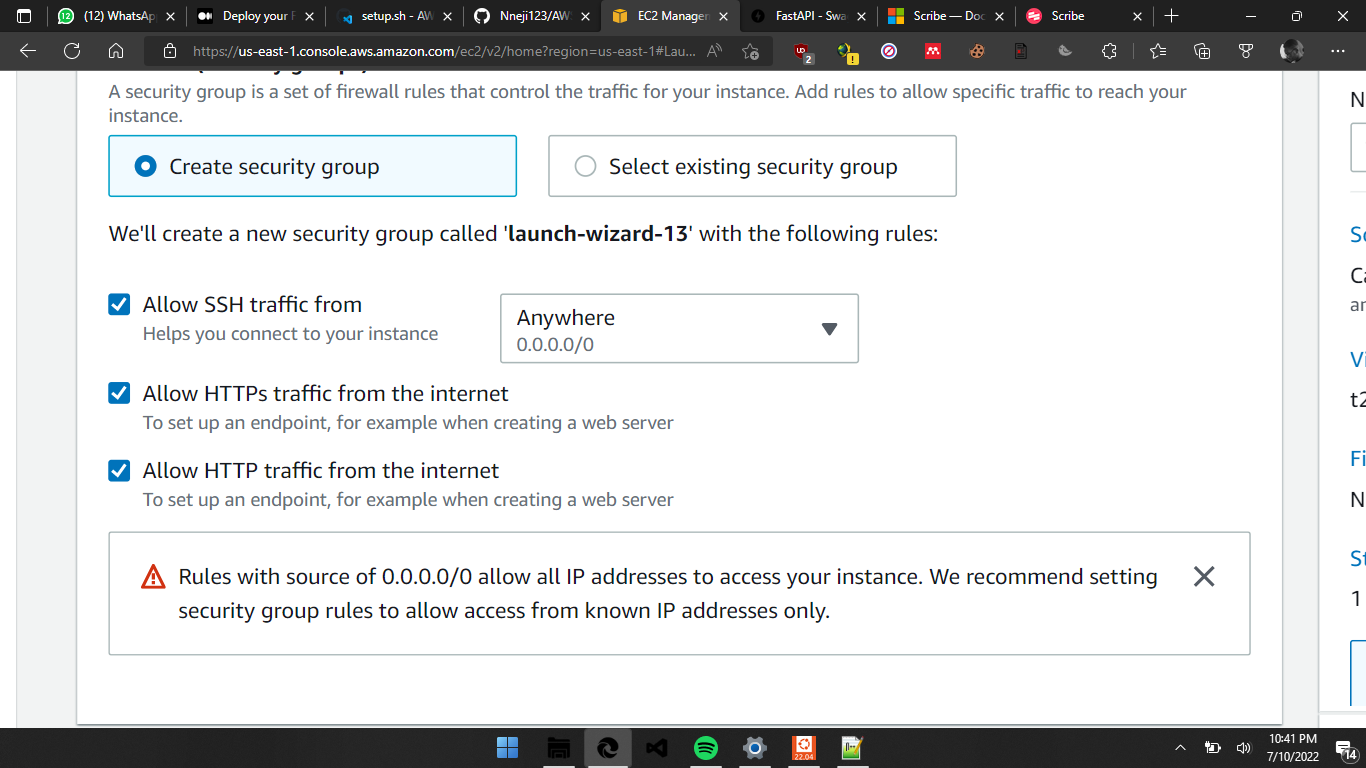Image resolution: width=1366 pixels, height=768 pixels.
Task: Open the Anywhere 0.0.0.0/0 source dropdown
Action: pyautogui.click(x=679, y=328)
